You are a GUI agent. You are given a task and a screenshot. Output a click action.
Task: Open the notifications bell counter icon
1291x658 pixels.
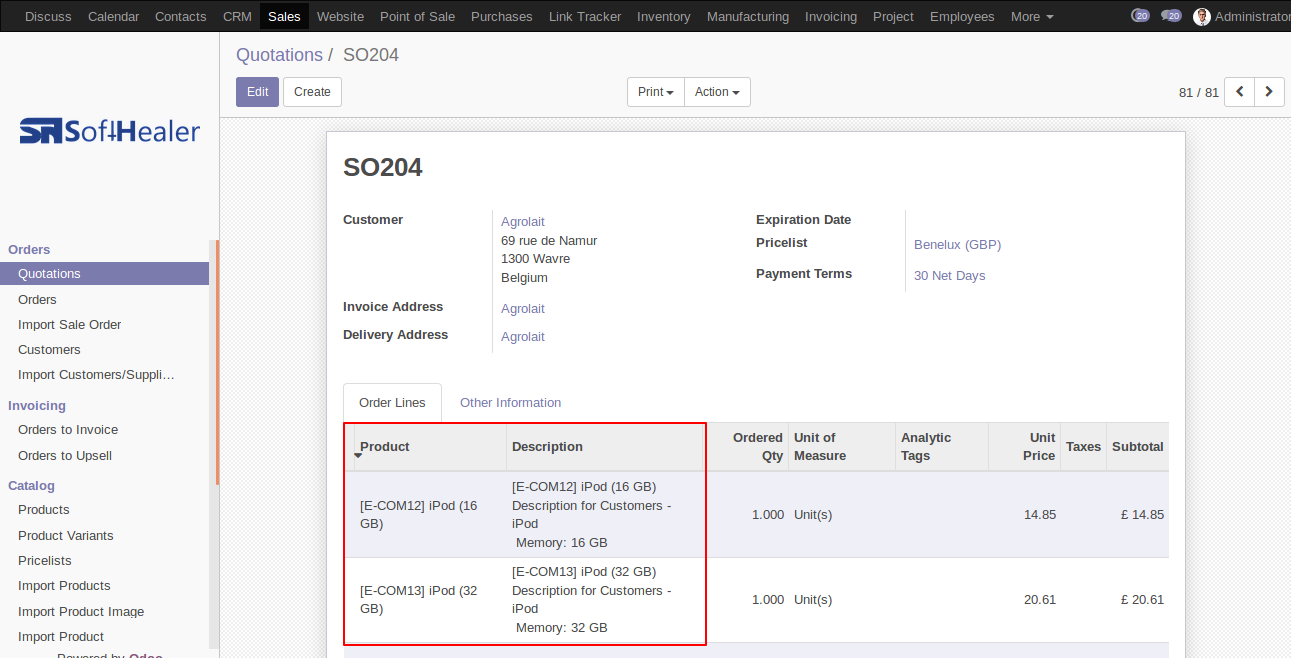click(1140, 16)
